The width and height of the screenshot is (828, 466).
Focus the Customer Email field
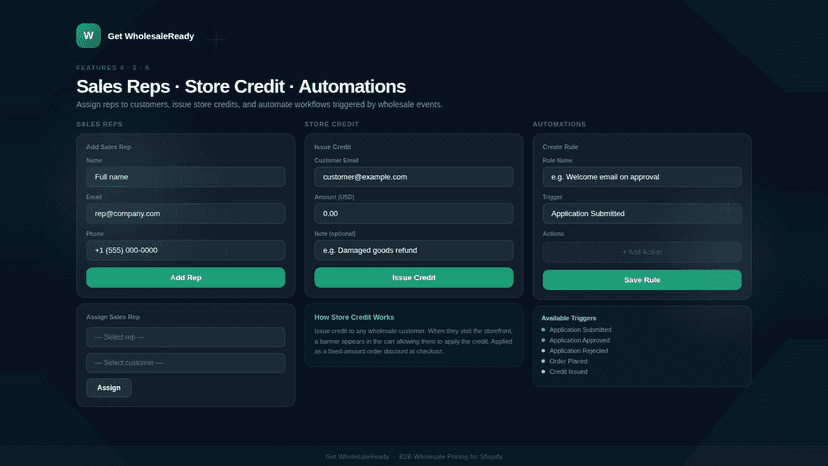[x=413, y=177]
